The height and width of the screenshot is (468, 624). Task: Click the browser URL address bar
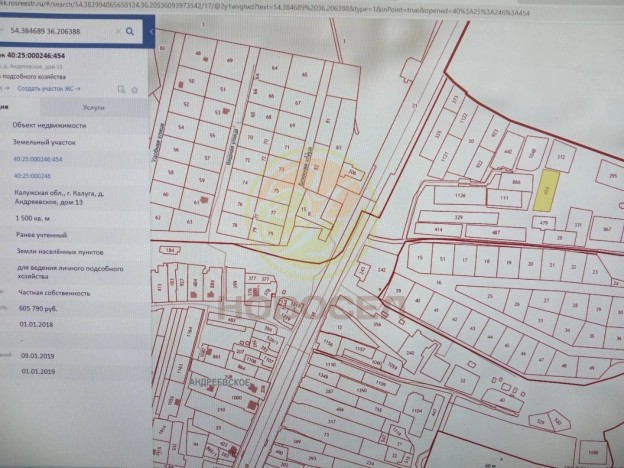click(x=300, y=4)
